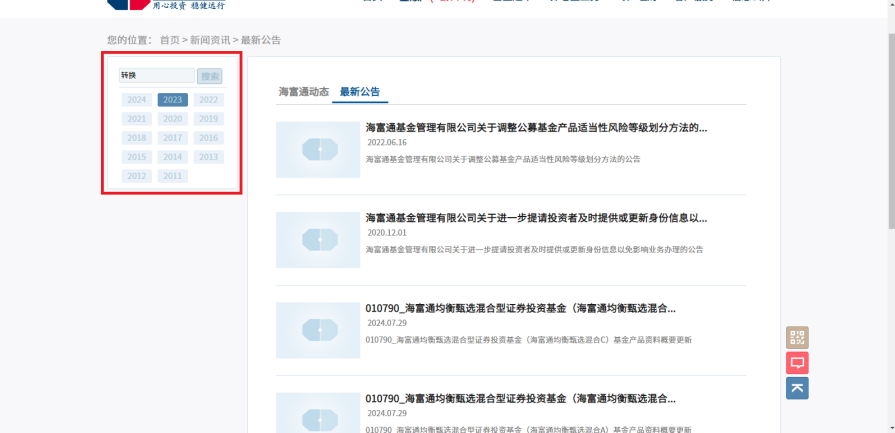The width and height of the screenshot is (895, 433).
Task: Click the thumbnail beside the 均衡甄选混合C announcement
Action: [x=318, y=330]
